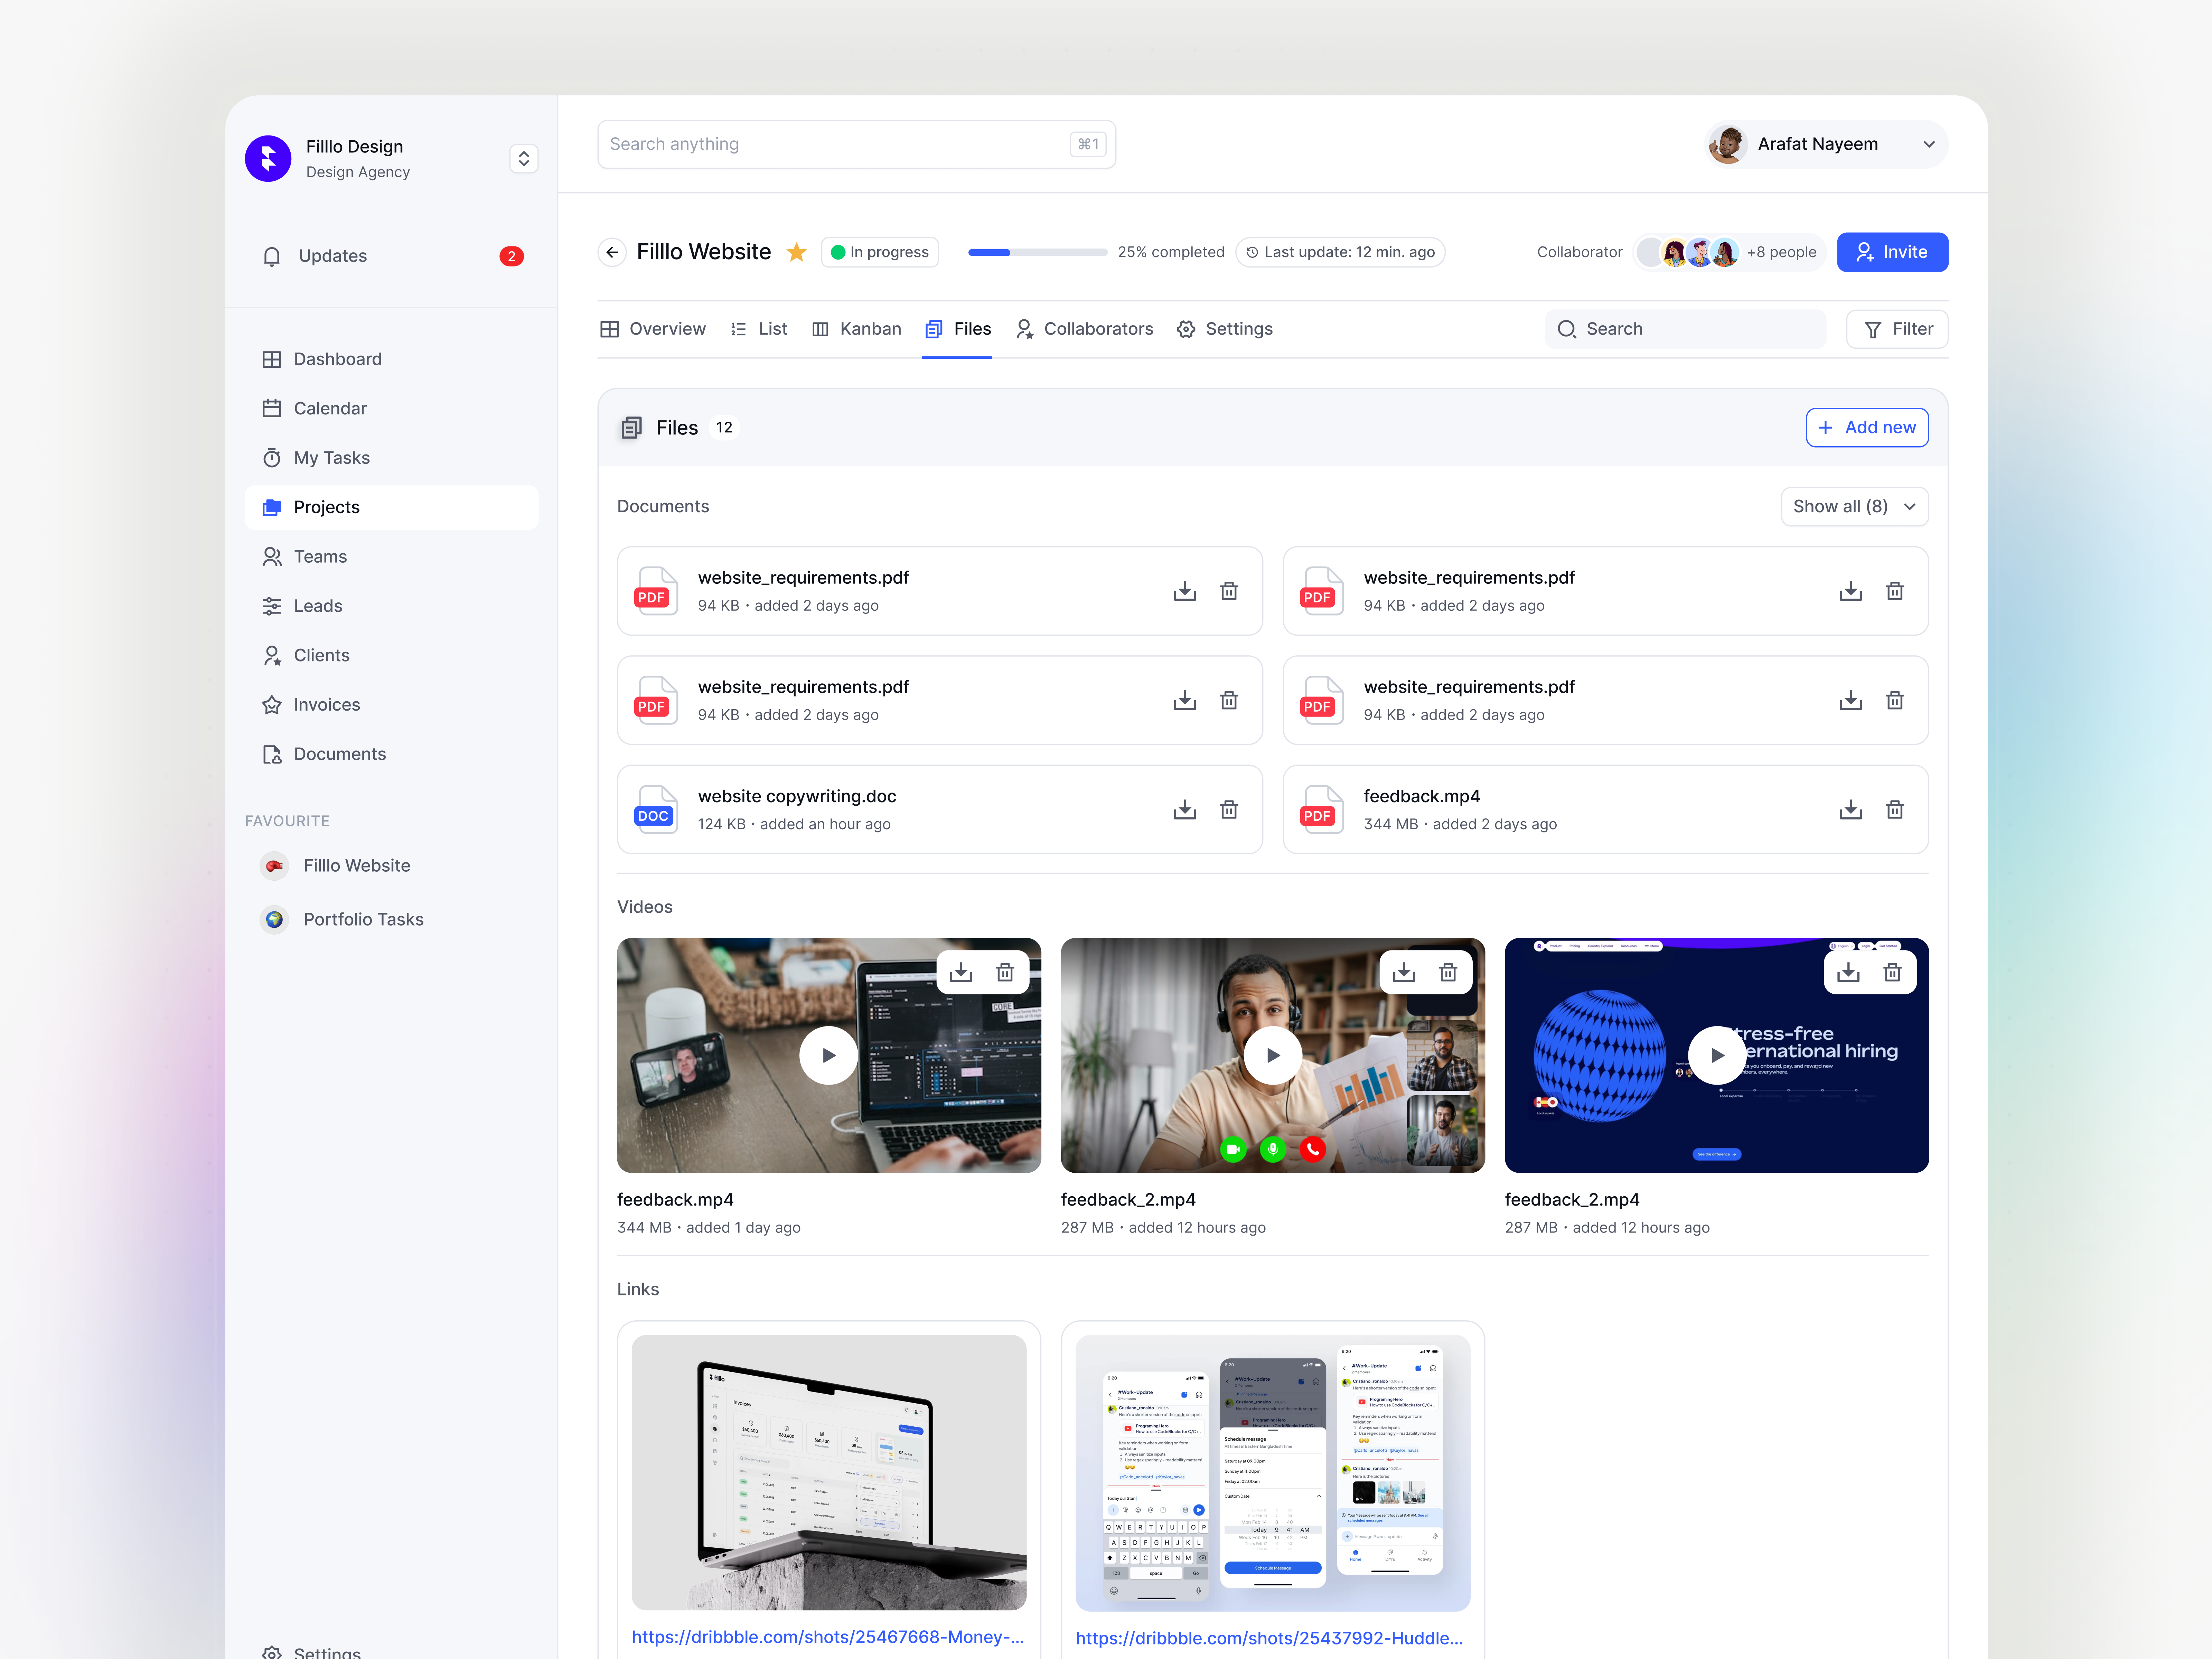This screenshot has height=1659, width=2212.
Task: Download the 344 MB feedback.mp4 document
Action: pos(1851,809)
